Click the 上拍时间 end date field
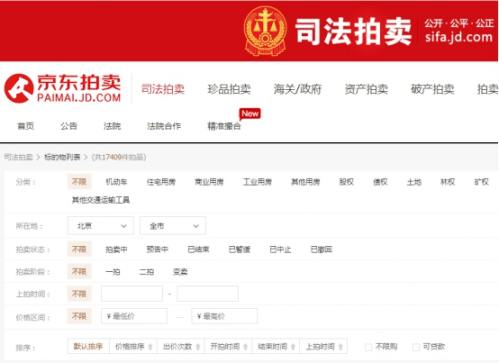Screen dimensions: 499x363 tap(208, 294)
